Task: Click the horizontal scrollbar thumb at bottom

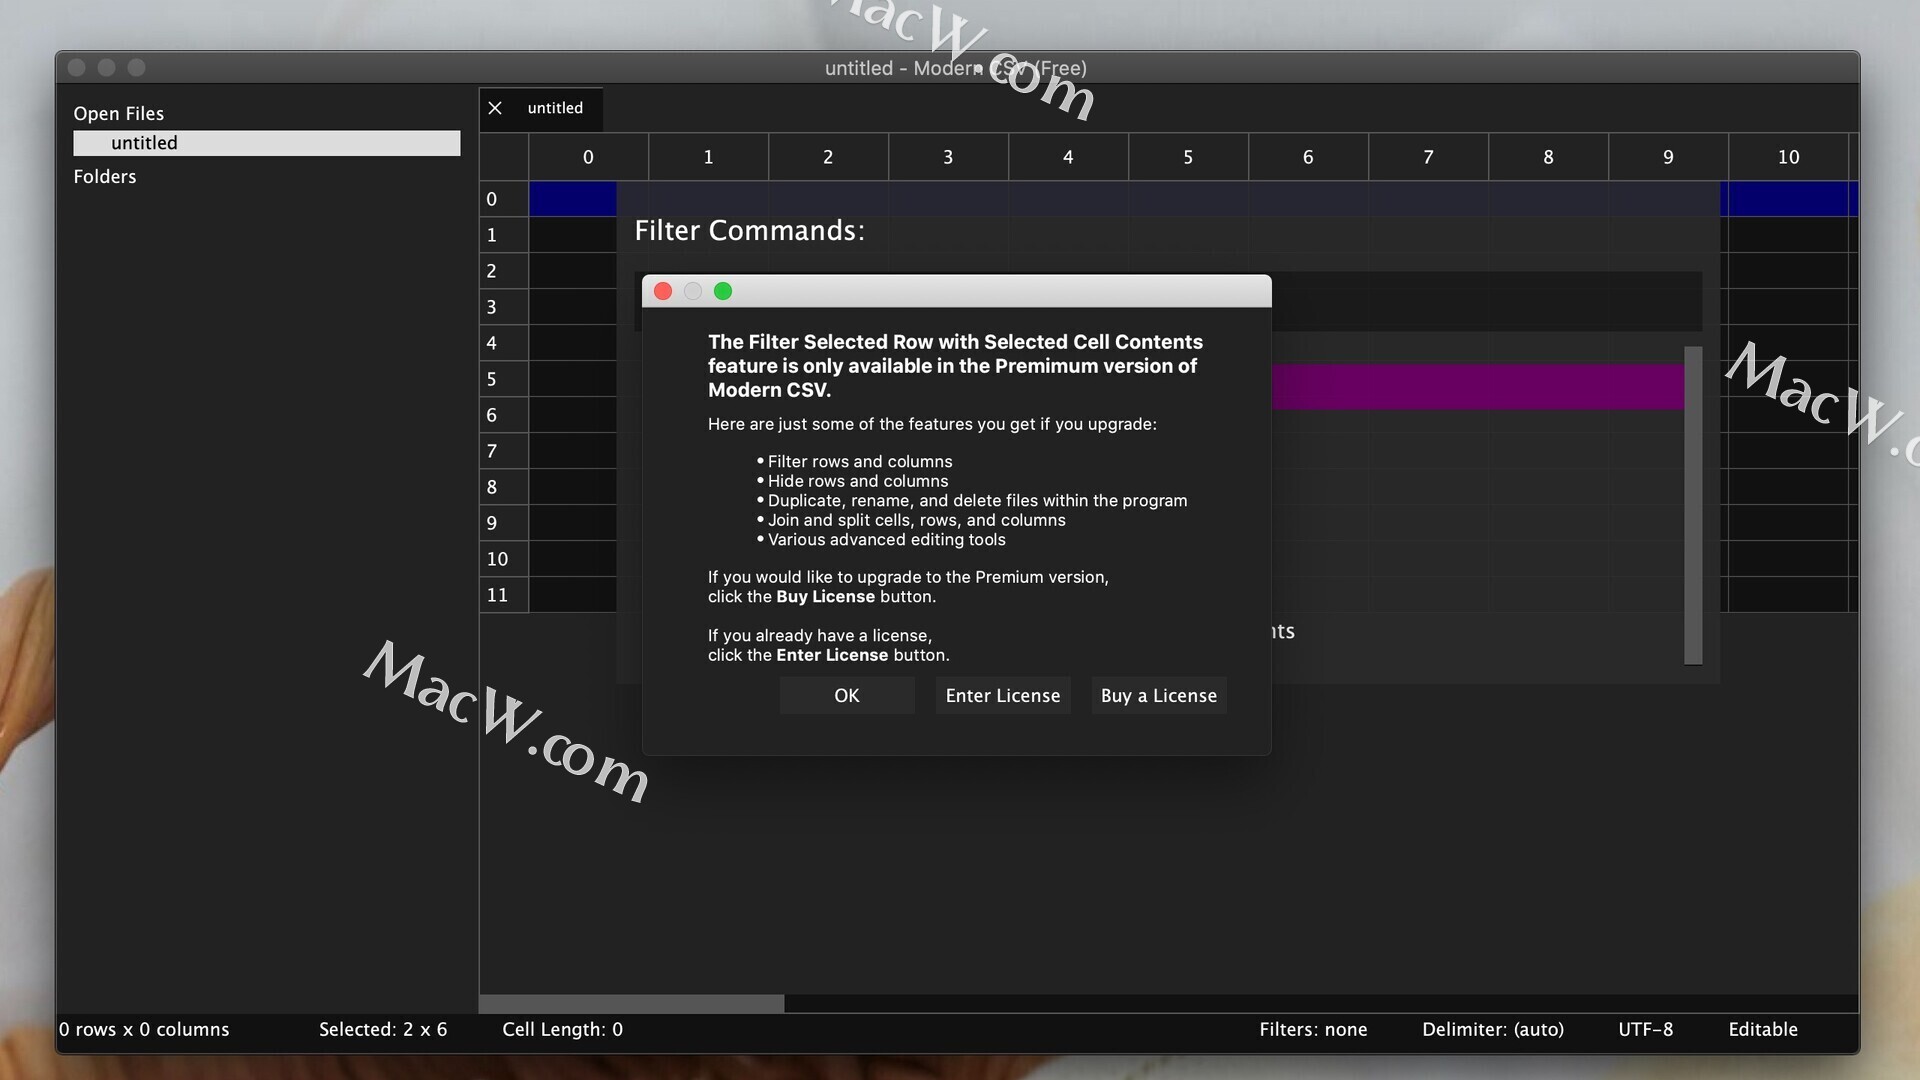Action: (632, 1003)
